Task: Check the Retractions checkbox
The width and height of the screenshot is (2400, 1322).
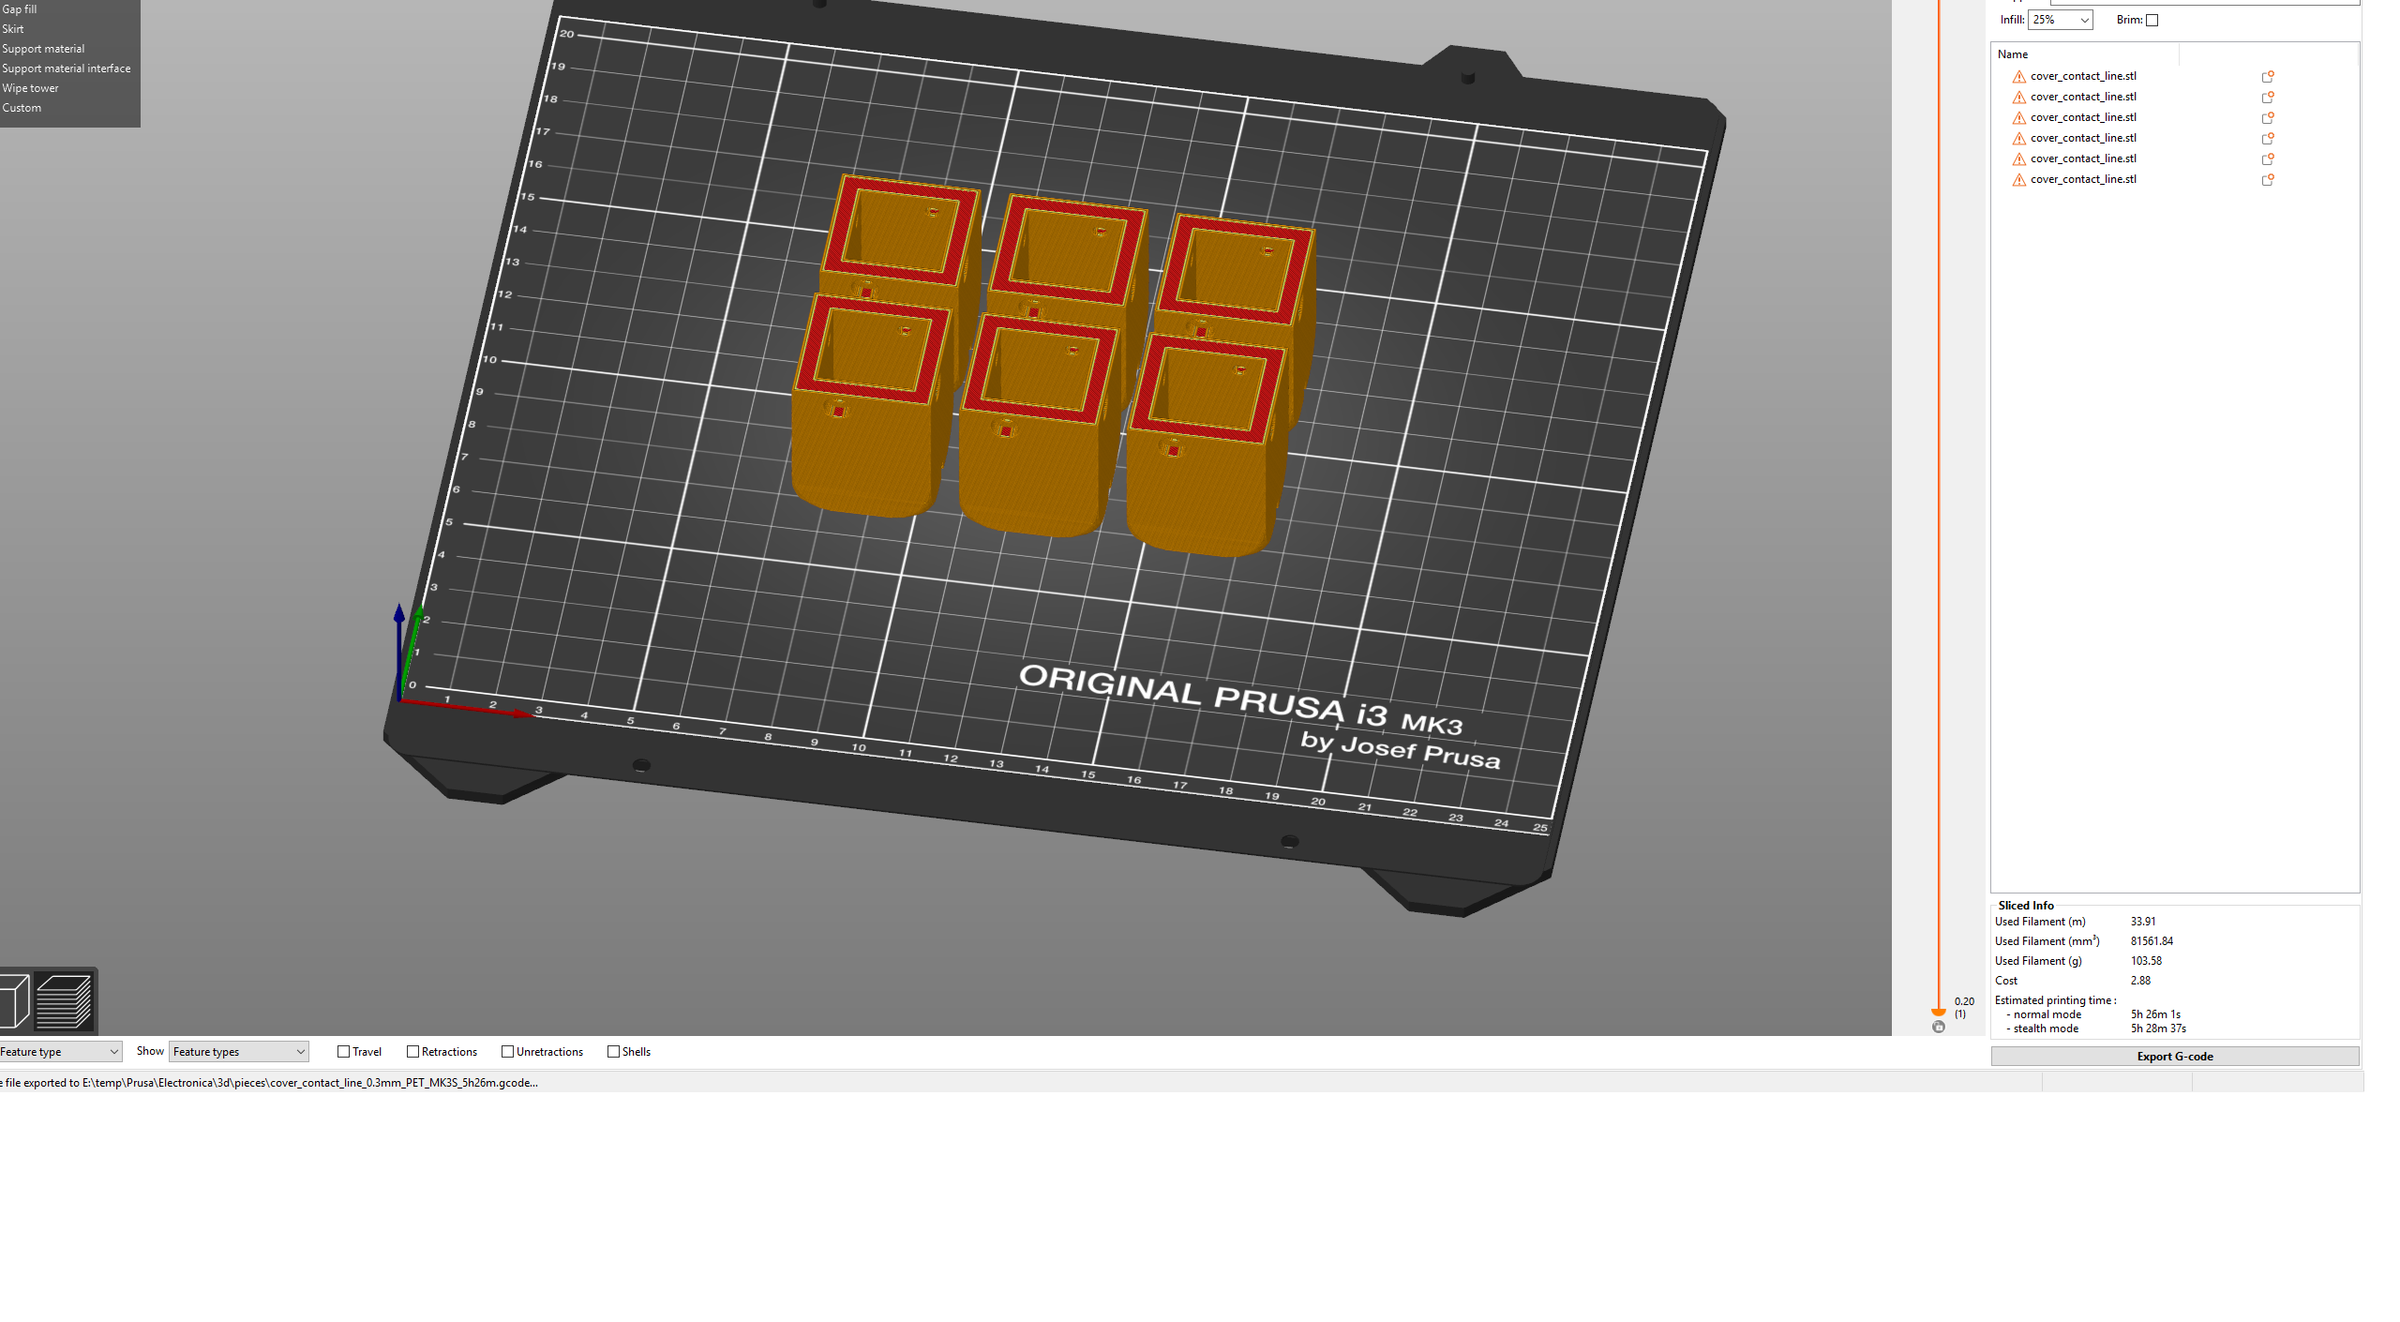Action: (x=413, y=1051)
